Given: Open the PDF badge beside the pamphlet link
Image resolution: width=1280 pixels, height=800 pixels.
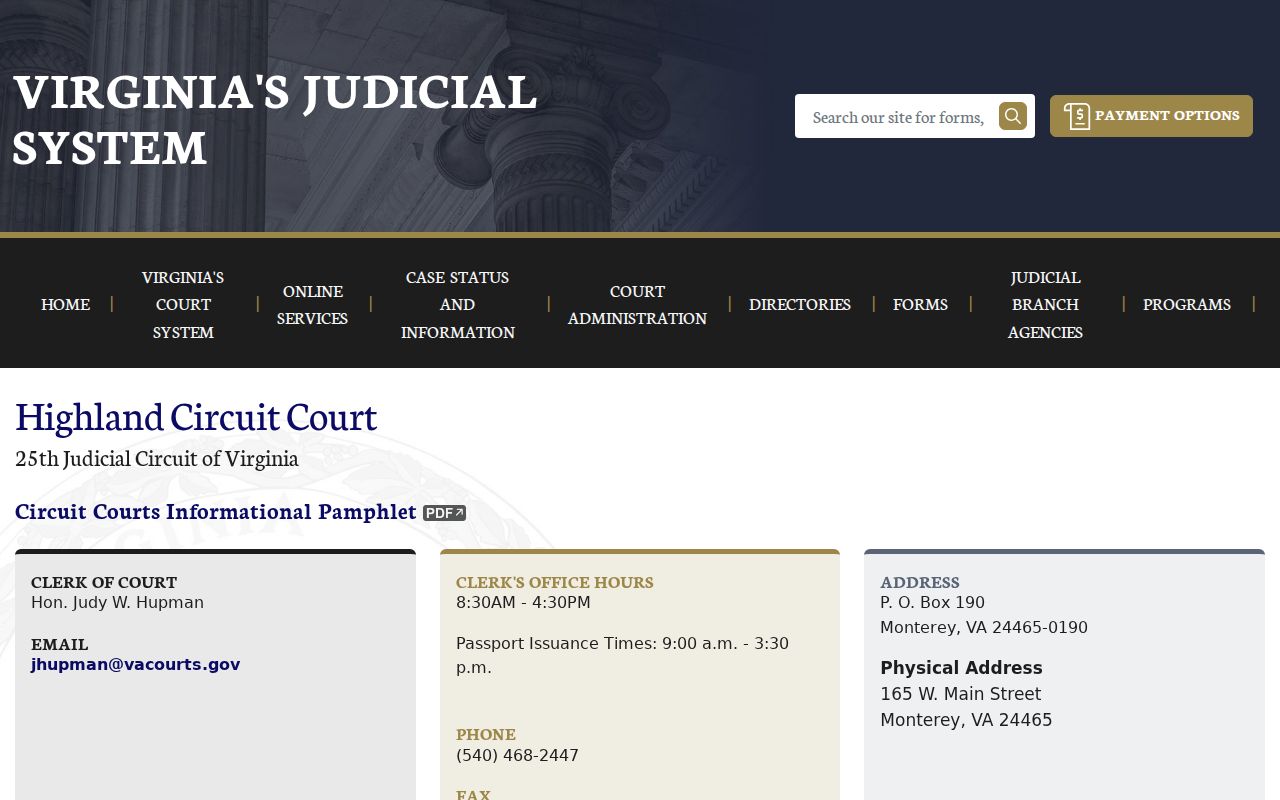Looking at the screenshot, I should point(444,513).
